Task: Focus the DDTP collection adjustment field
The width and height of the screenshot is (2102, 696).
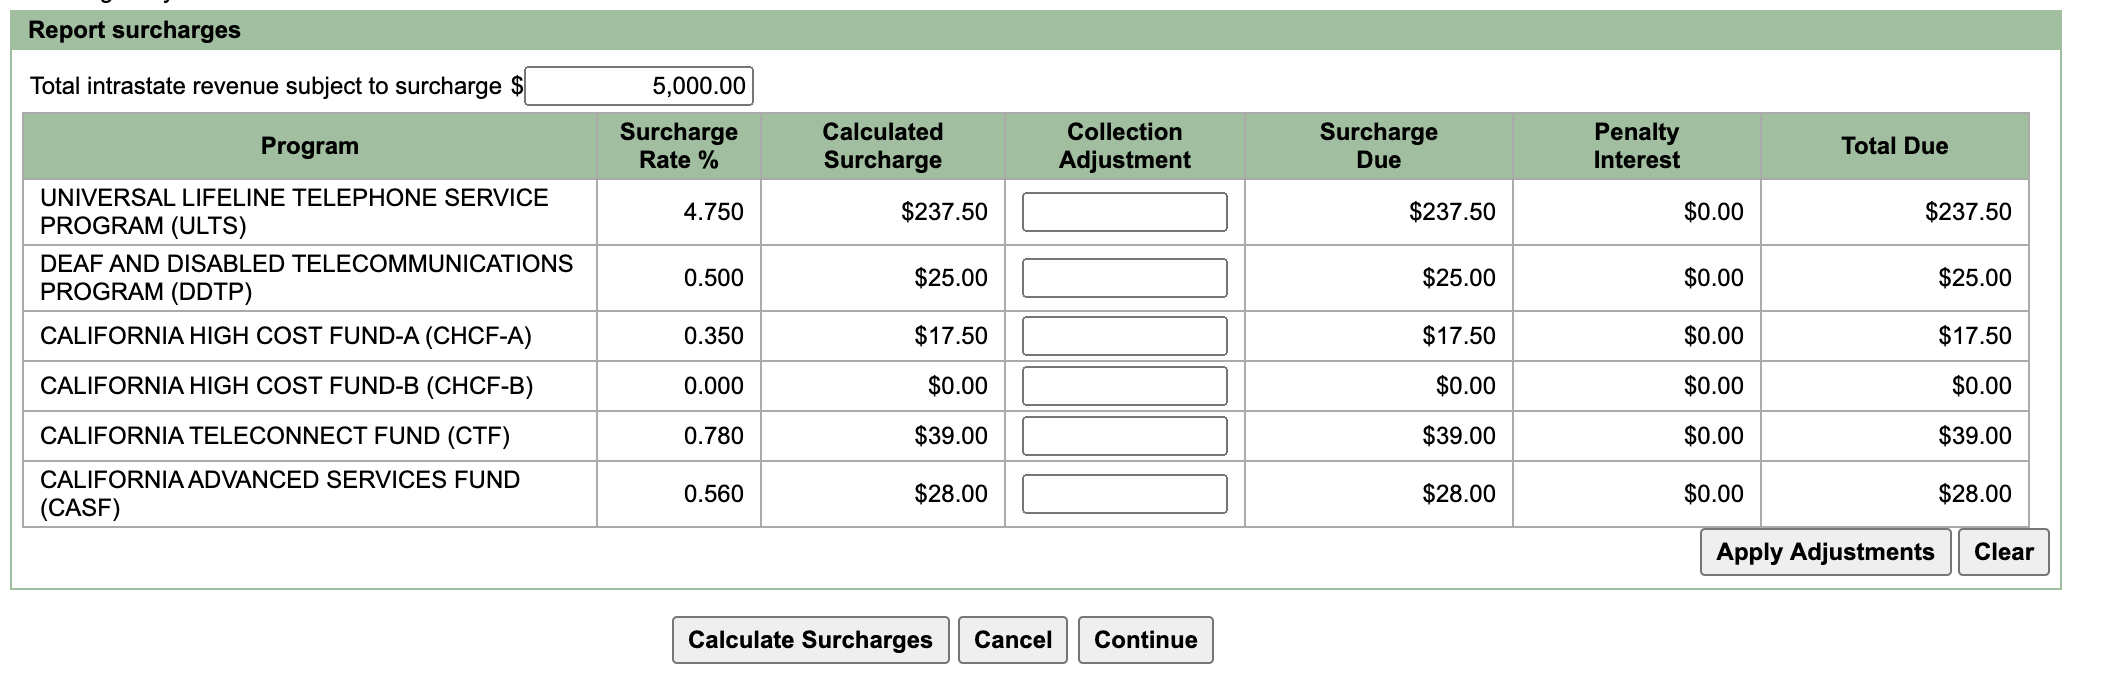Action: coord(1125,278)
